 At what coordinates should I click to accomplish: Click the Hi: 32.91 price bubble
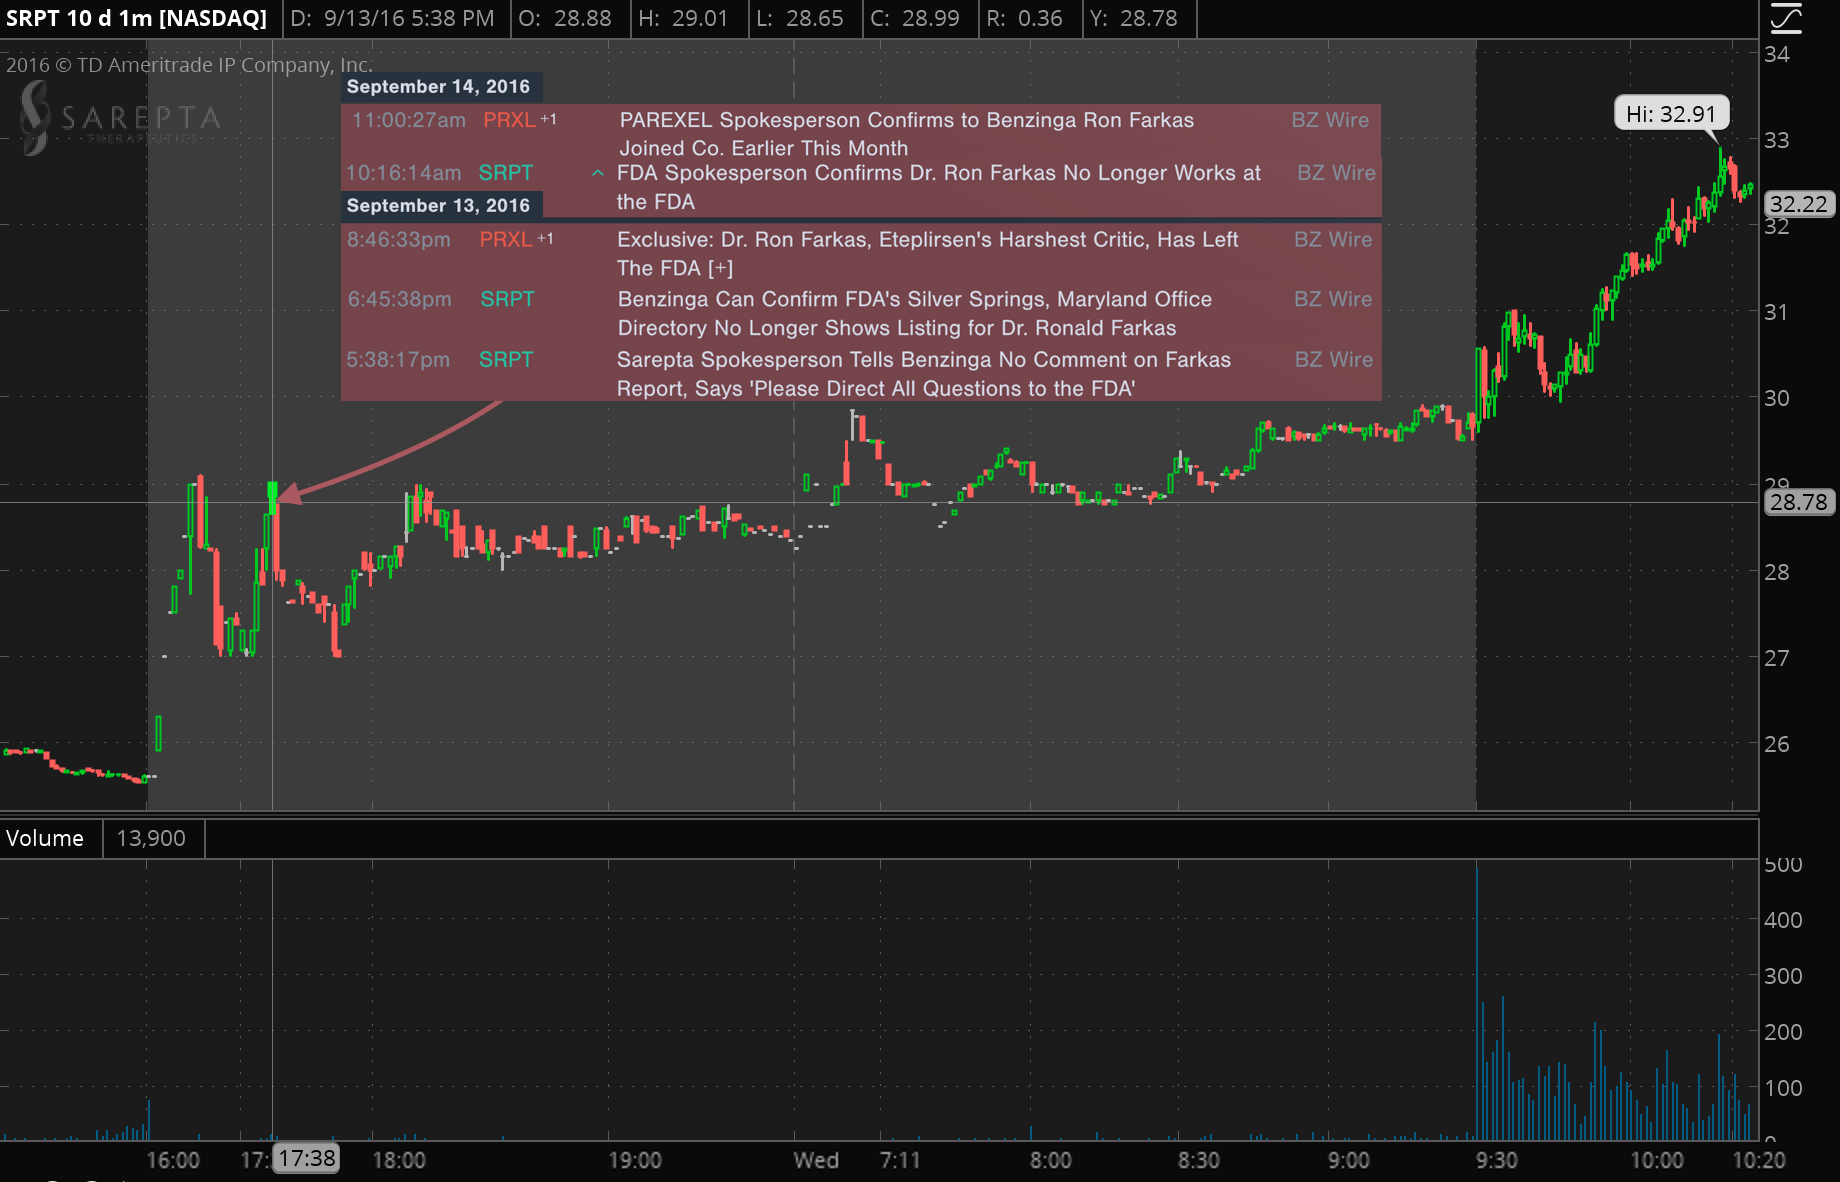coord(1671,114)
